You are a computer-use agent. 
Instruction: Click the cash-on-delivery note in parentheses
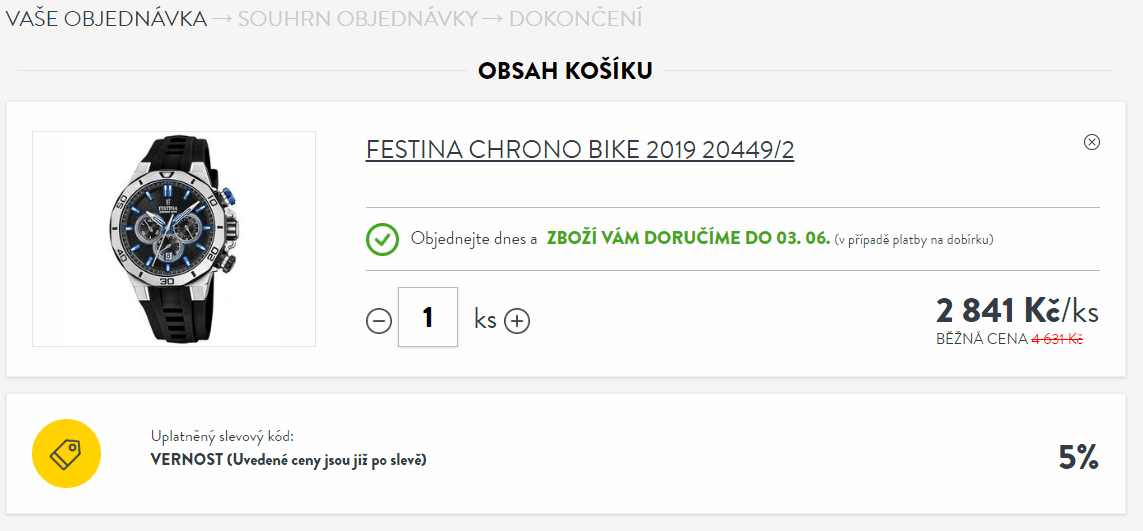pos(914,240)
